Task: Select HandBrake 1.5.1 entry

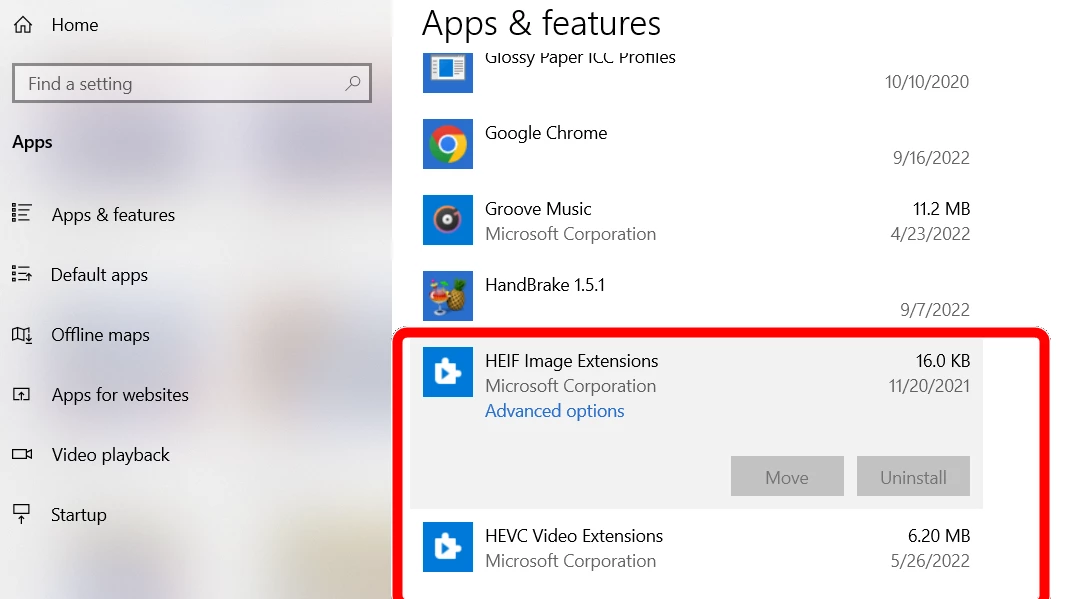Action: tap(696, 296)
